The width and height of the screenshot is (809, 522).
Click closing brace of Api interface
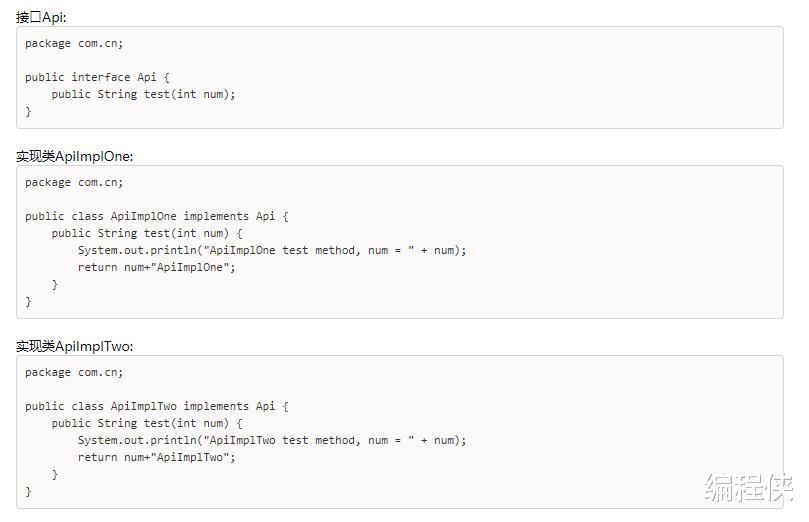point(28,111)
